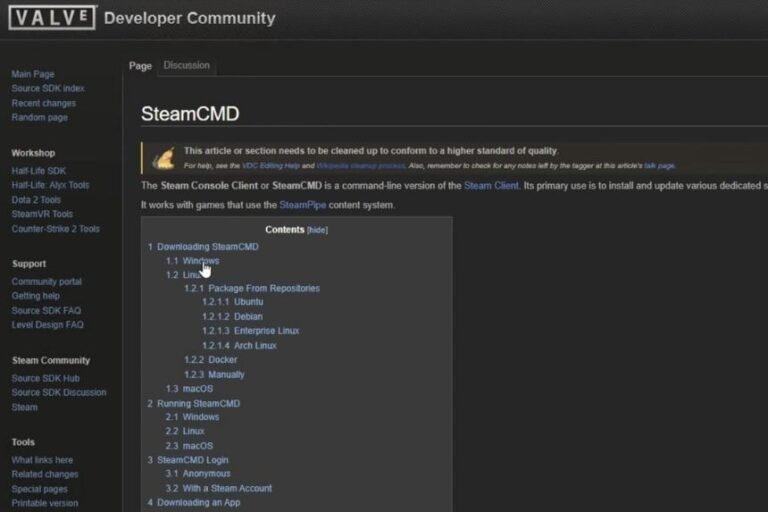
Task: Jump to 1.2.1.1 Ubuntu section
Action: click(233, 301)
